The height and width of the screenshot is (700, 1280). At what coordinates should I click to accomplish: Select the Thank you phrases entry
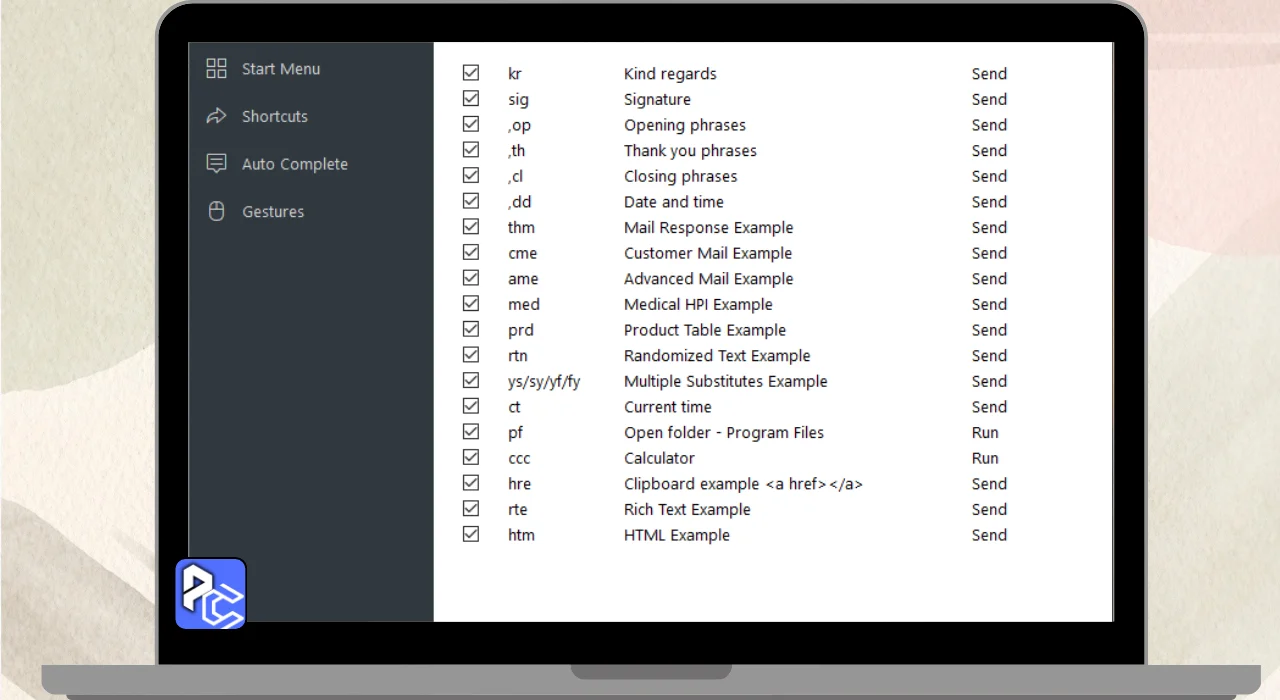(x=690, y=151)
